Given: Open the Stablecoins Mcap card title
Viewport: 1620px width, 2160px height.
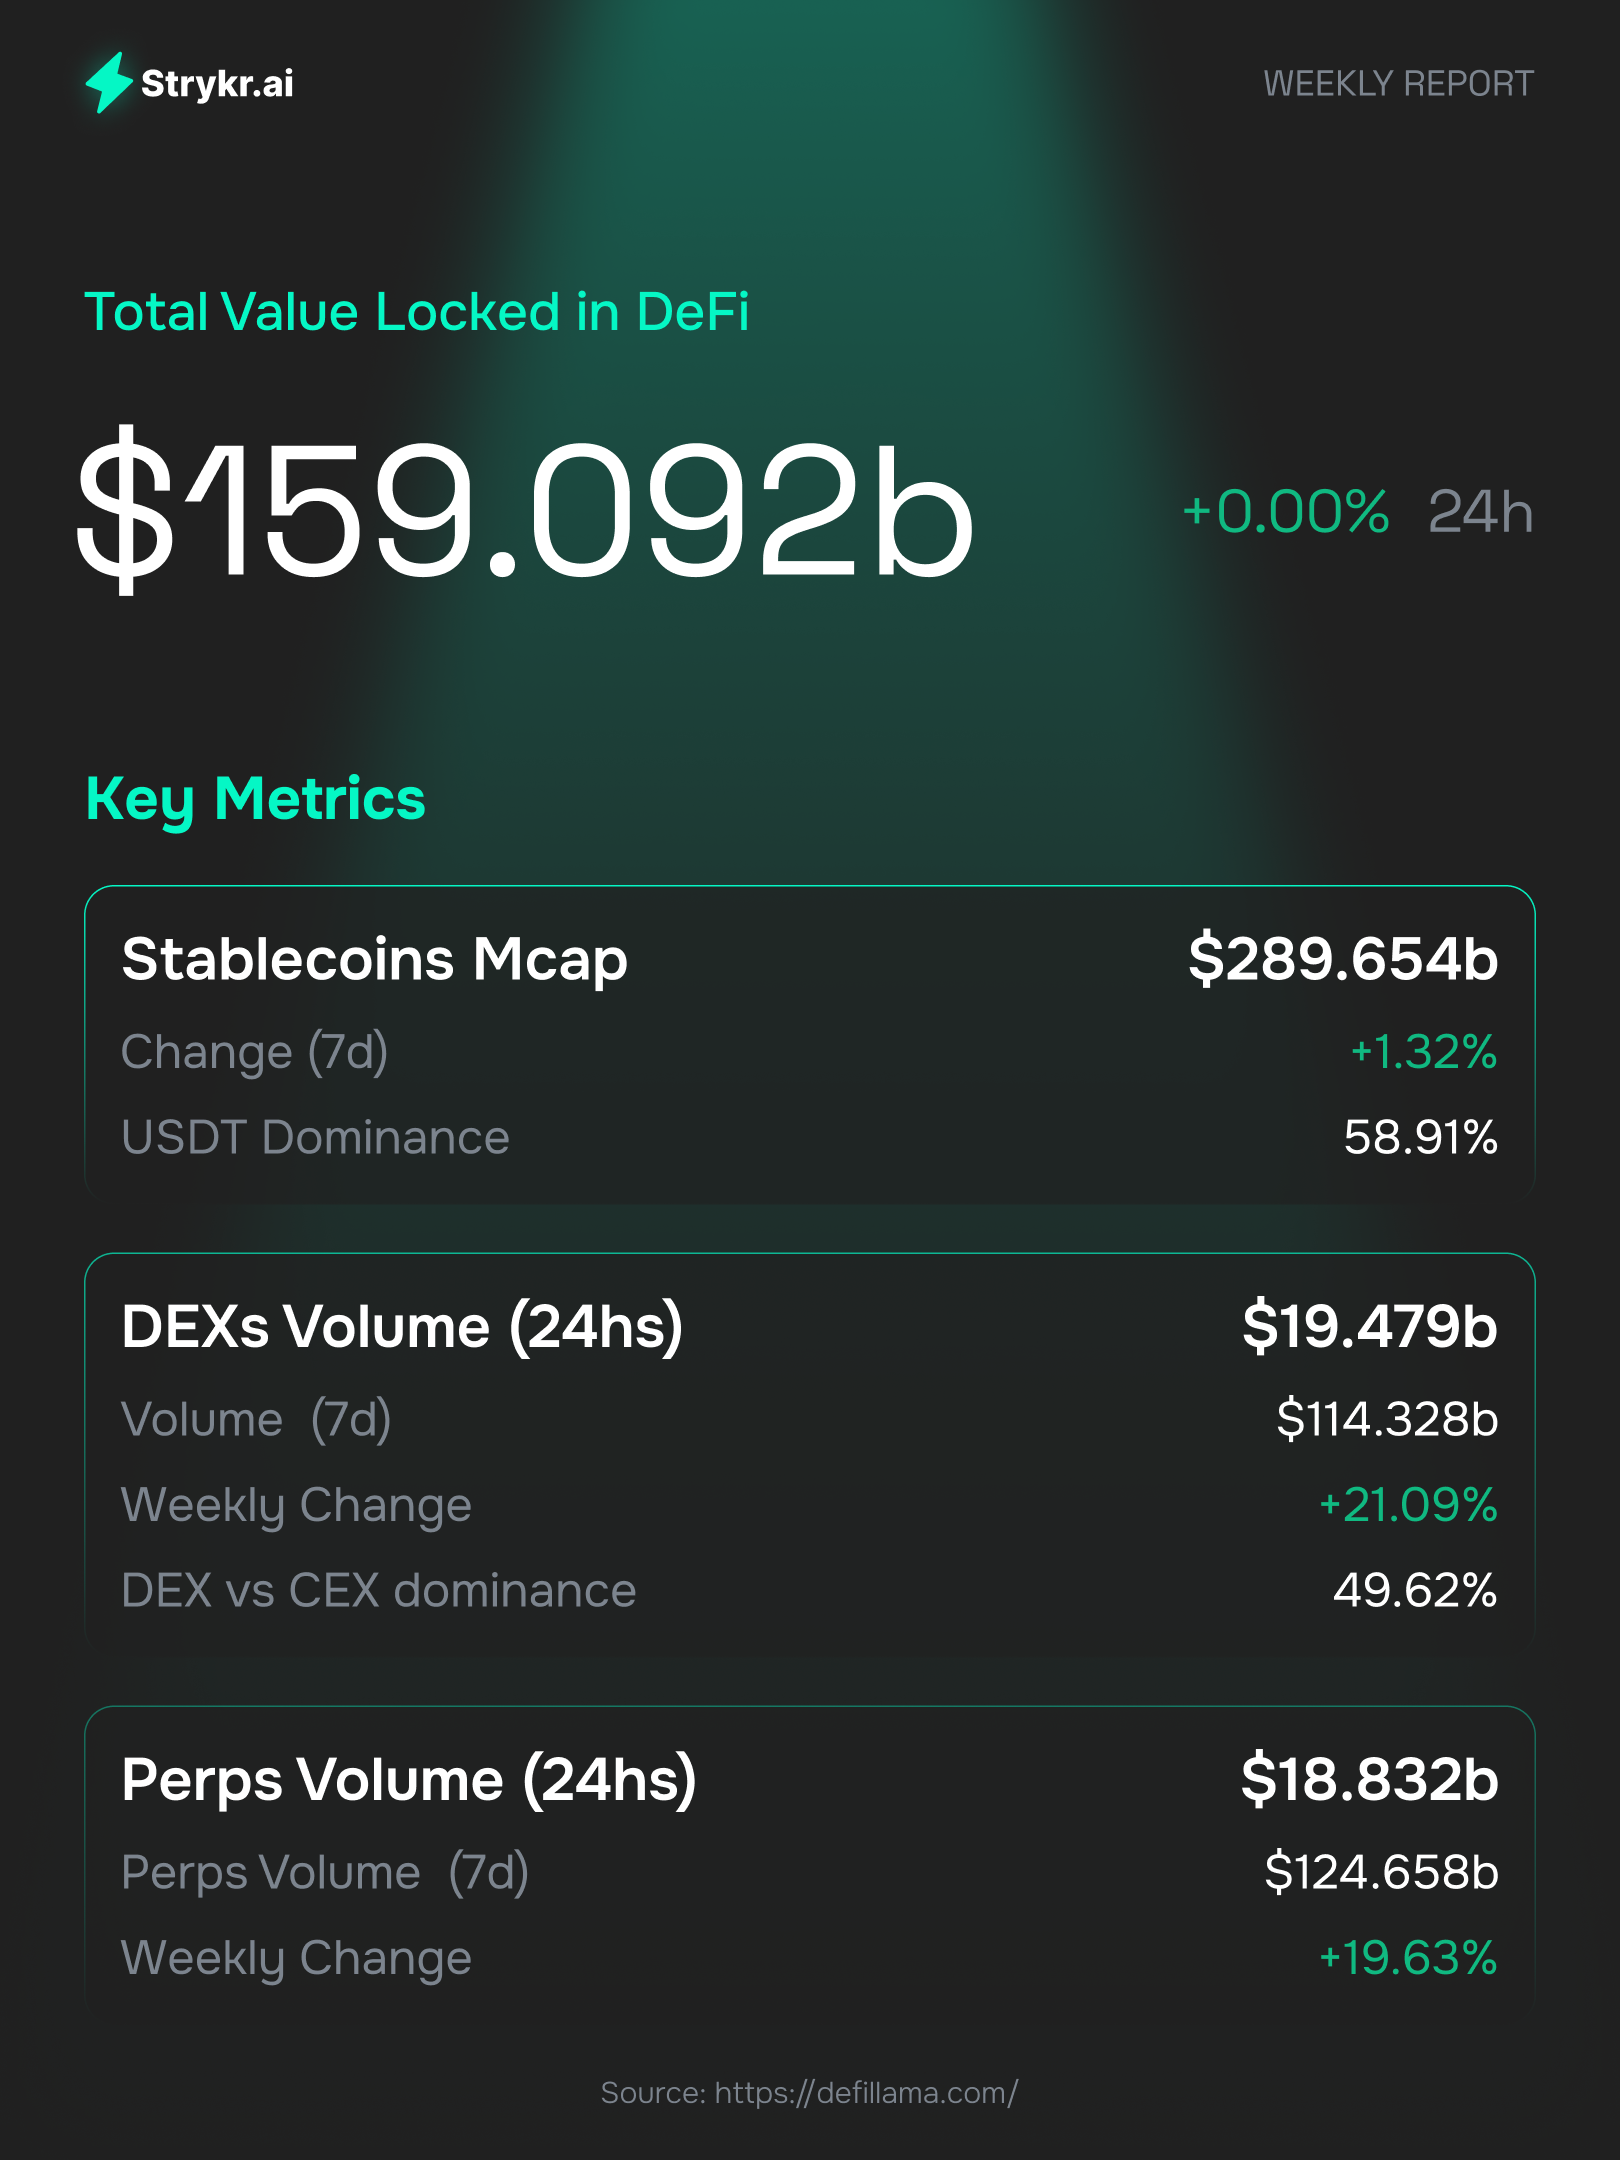Looking at the screenshot, I should 374,960.
